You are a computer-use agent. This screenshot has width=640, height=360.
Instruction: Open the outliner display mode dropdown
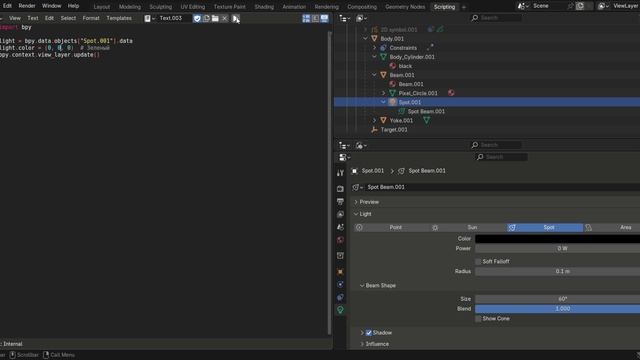coord(344,18)
